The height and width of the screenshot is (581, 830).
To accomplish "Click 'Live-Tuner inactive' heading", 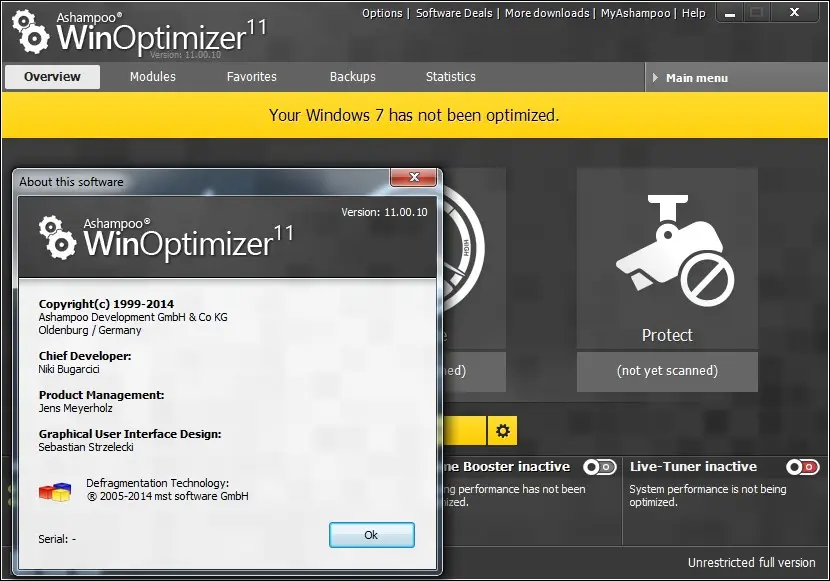I will pyautogui.click(x=693, y=467).
